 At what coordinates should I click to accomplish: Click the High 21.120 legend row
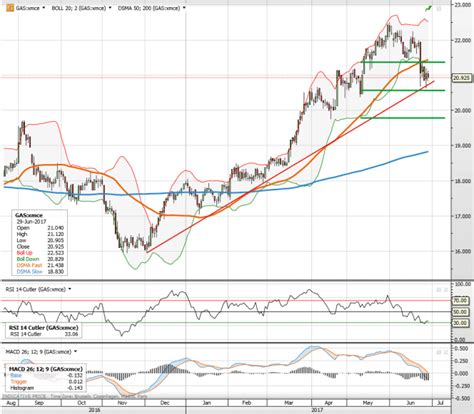[x=40, y=234]
